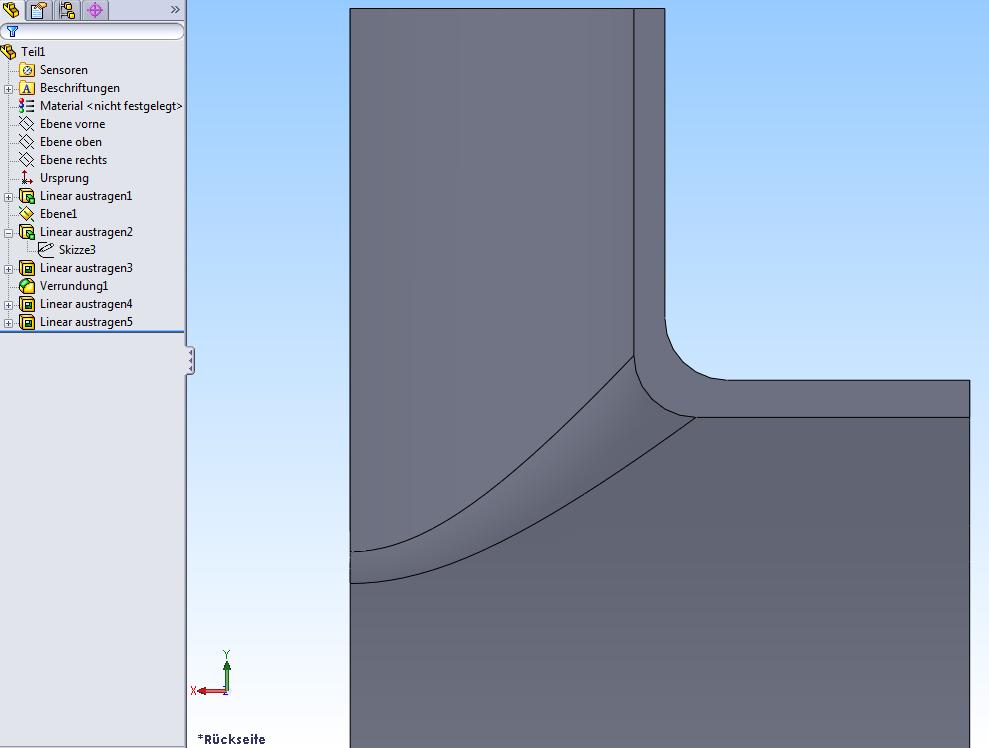Click the rollback bar below Linear austragen5
989x748 pixels.
[x=92, y=332]
